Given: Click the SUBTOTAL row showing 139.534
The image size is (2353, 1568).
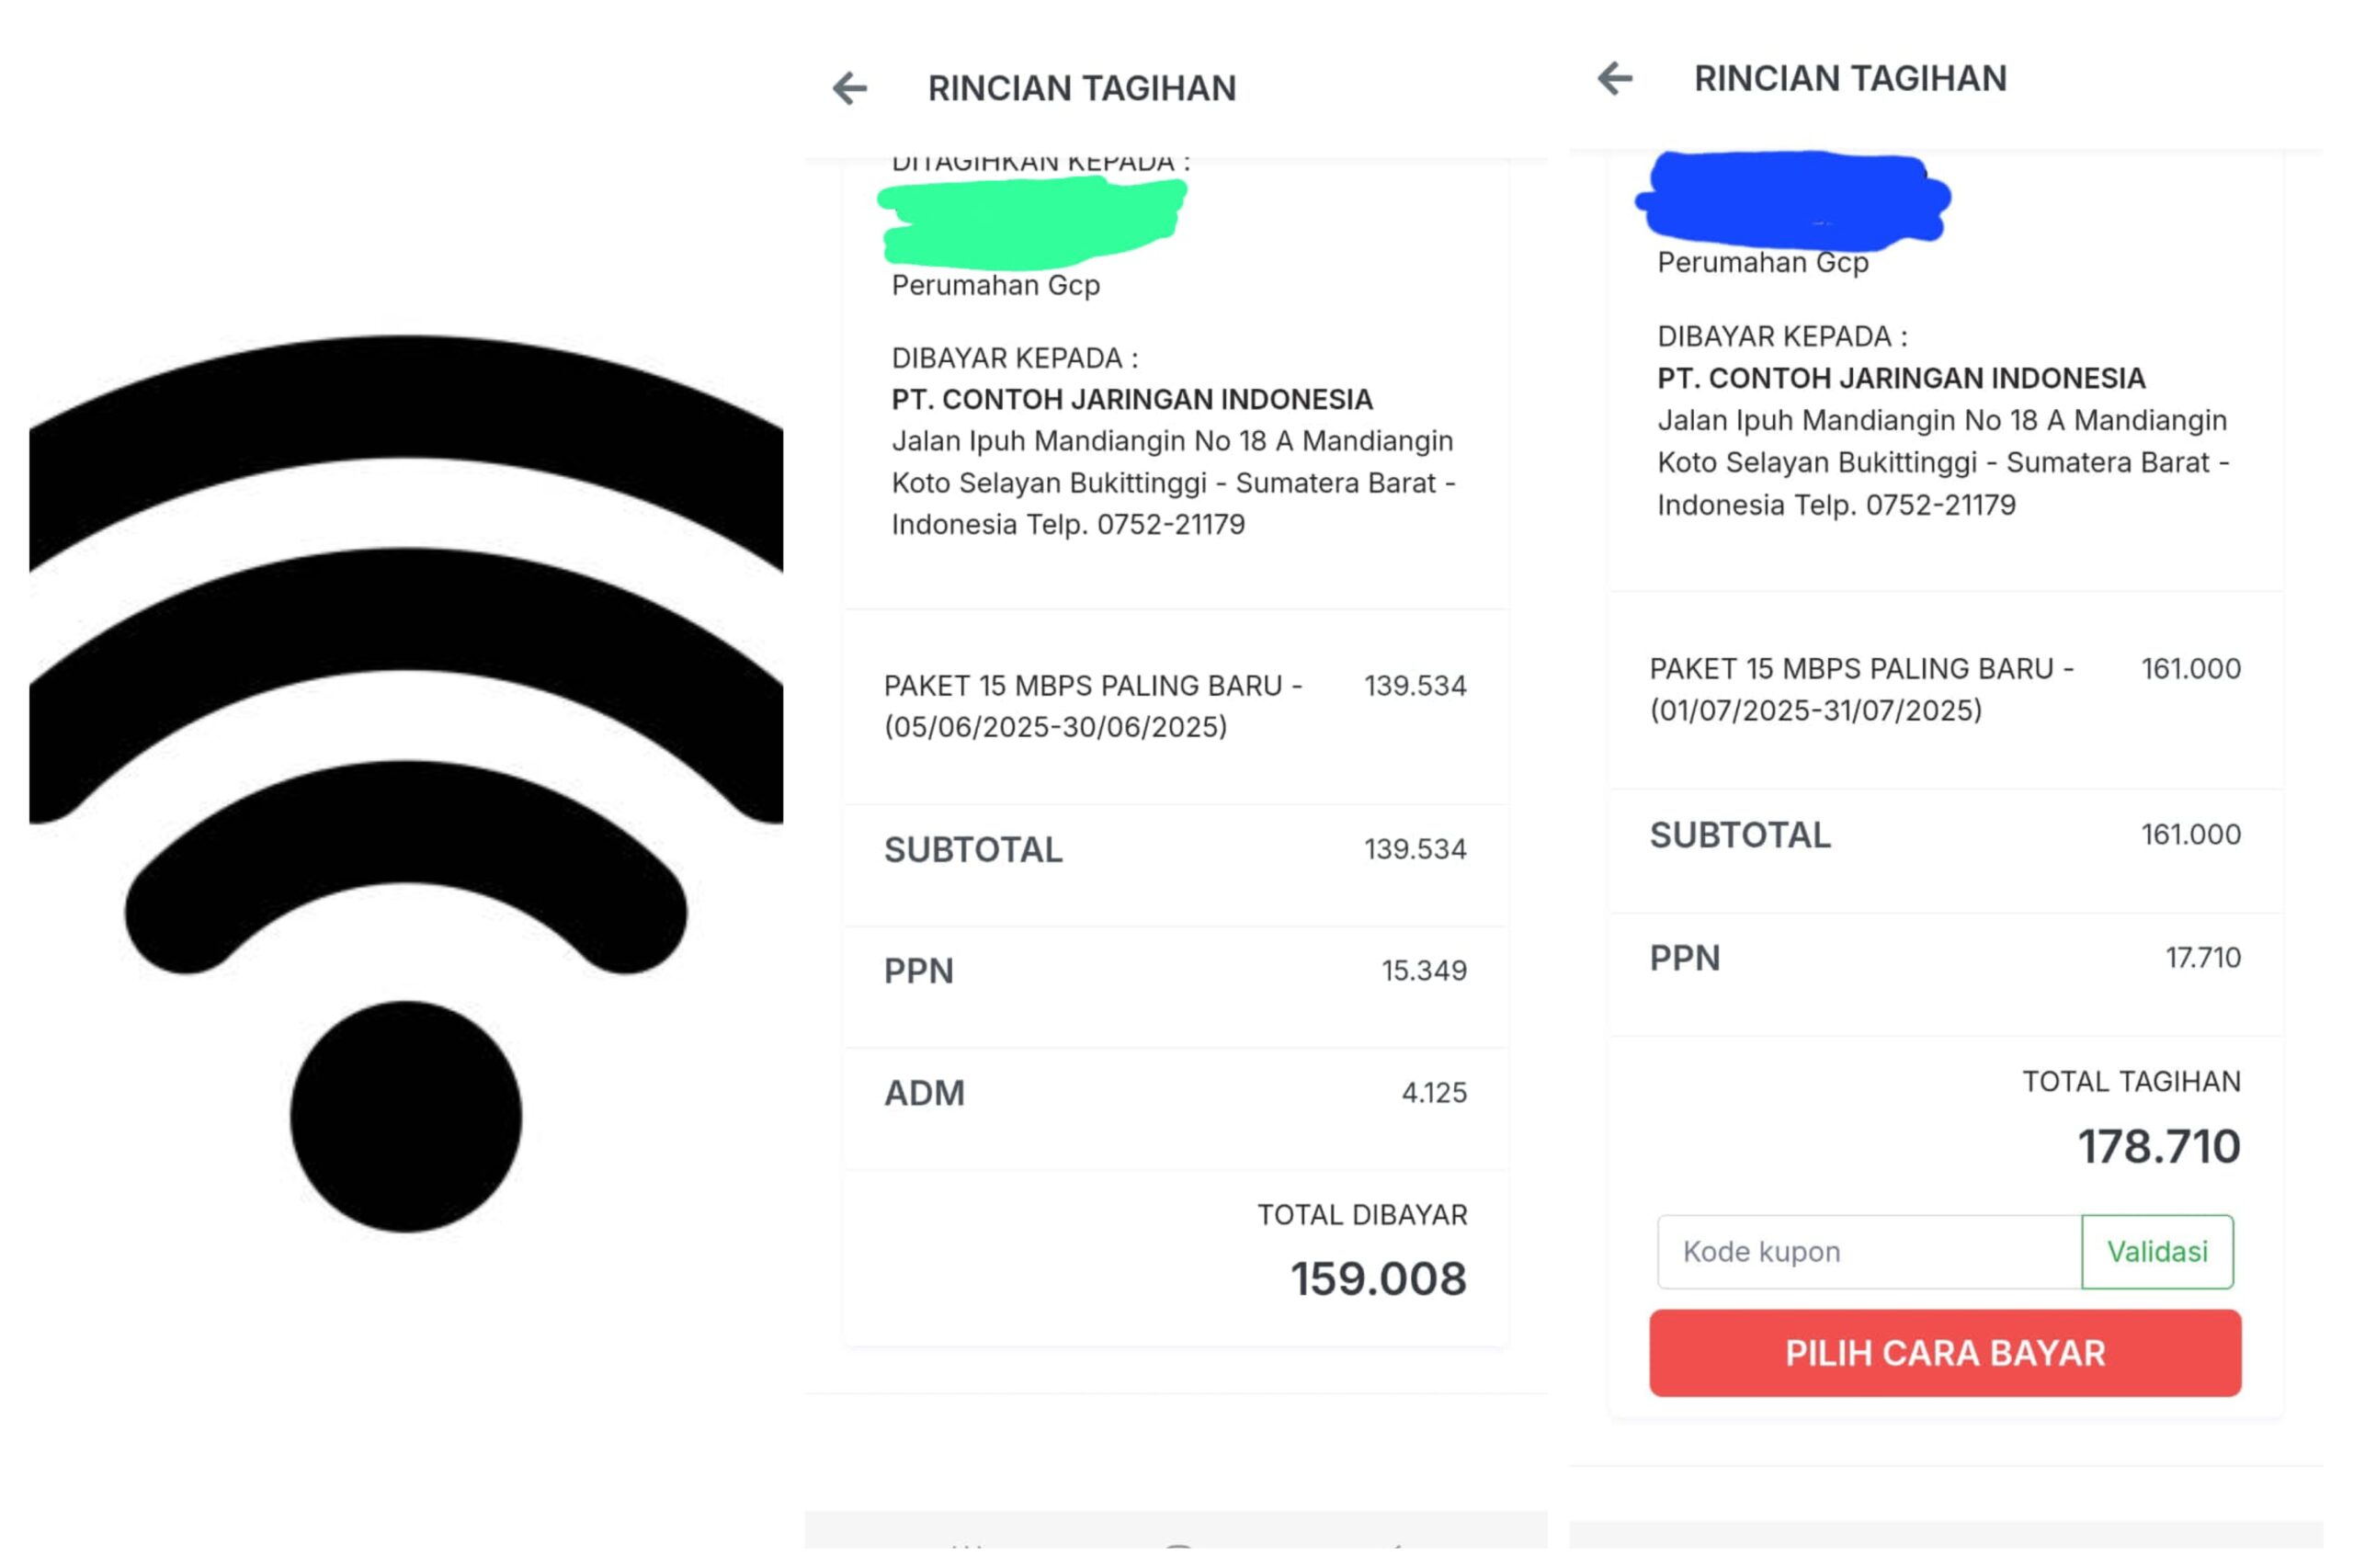Looking at the screenshot, I should click(1174, 850).
